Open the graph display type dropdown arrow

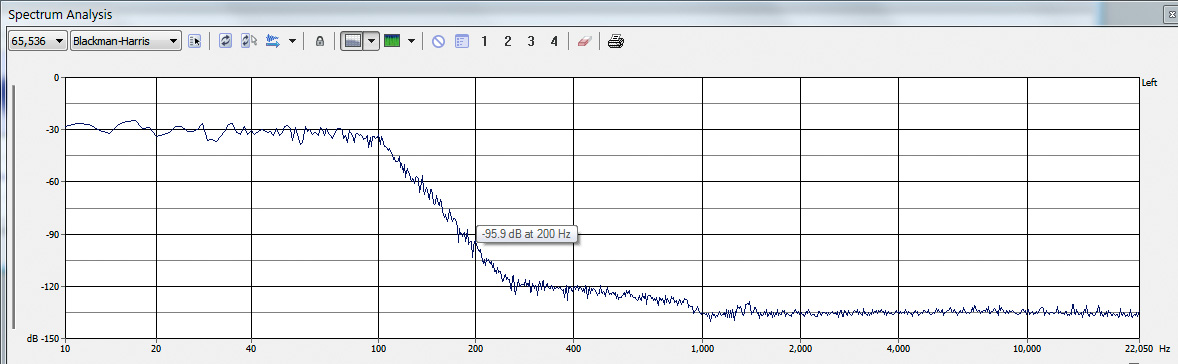[x=370, y=41]
